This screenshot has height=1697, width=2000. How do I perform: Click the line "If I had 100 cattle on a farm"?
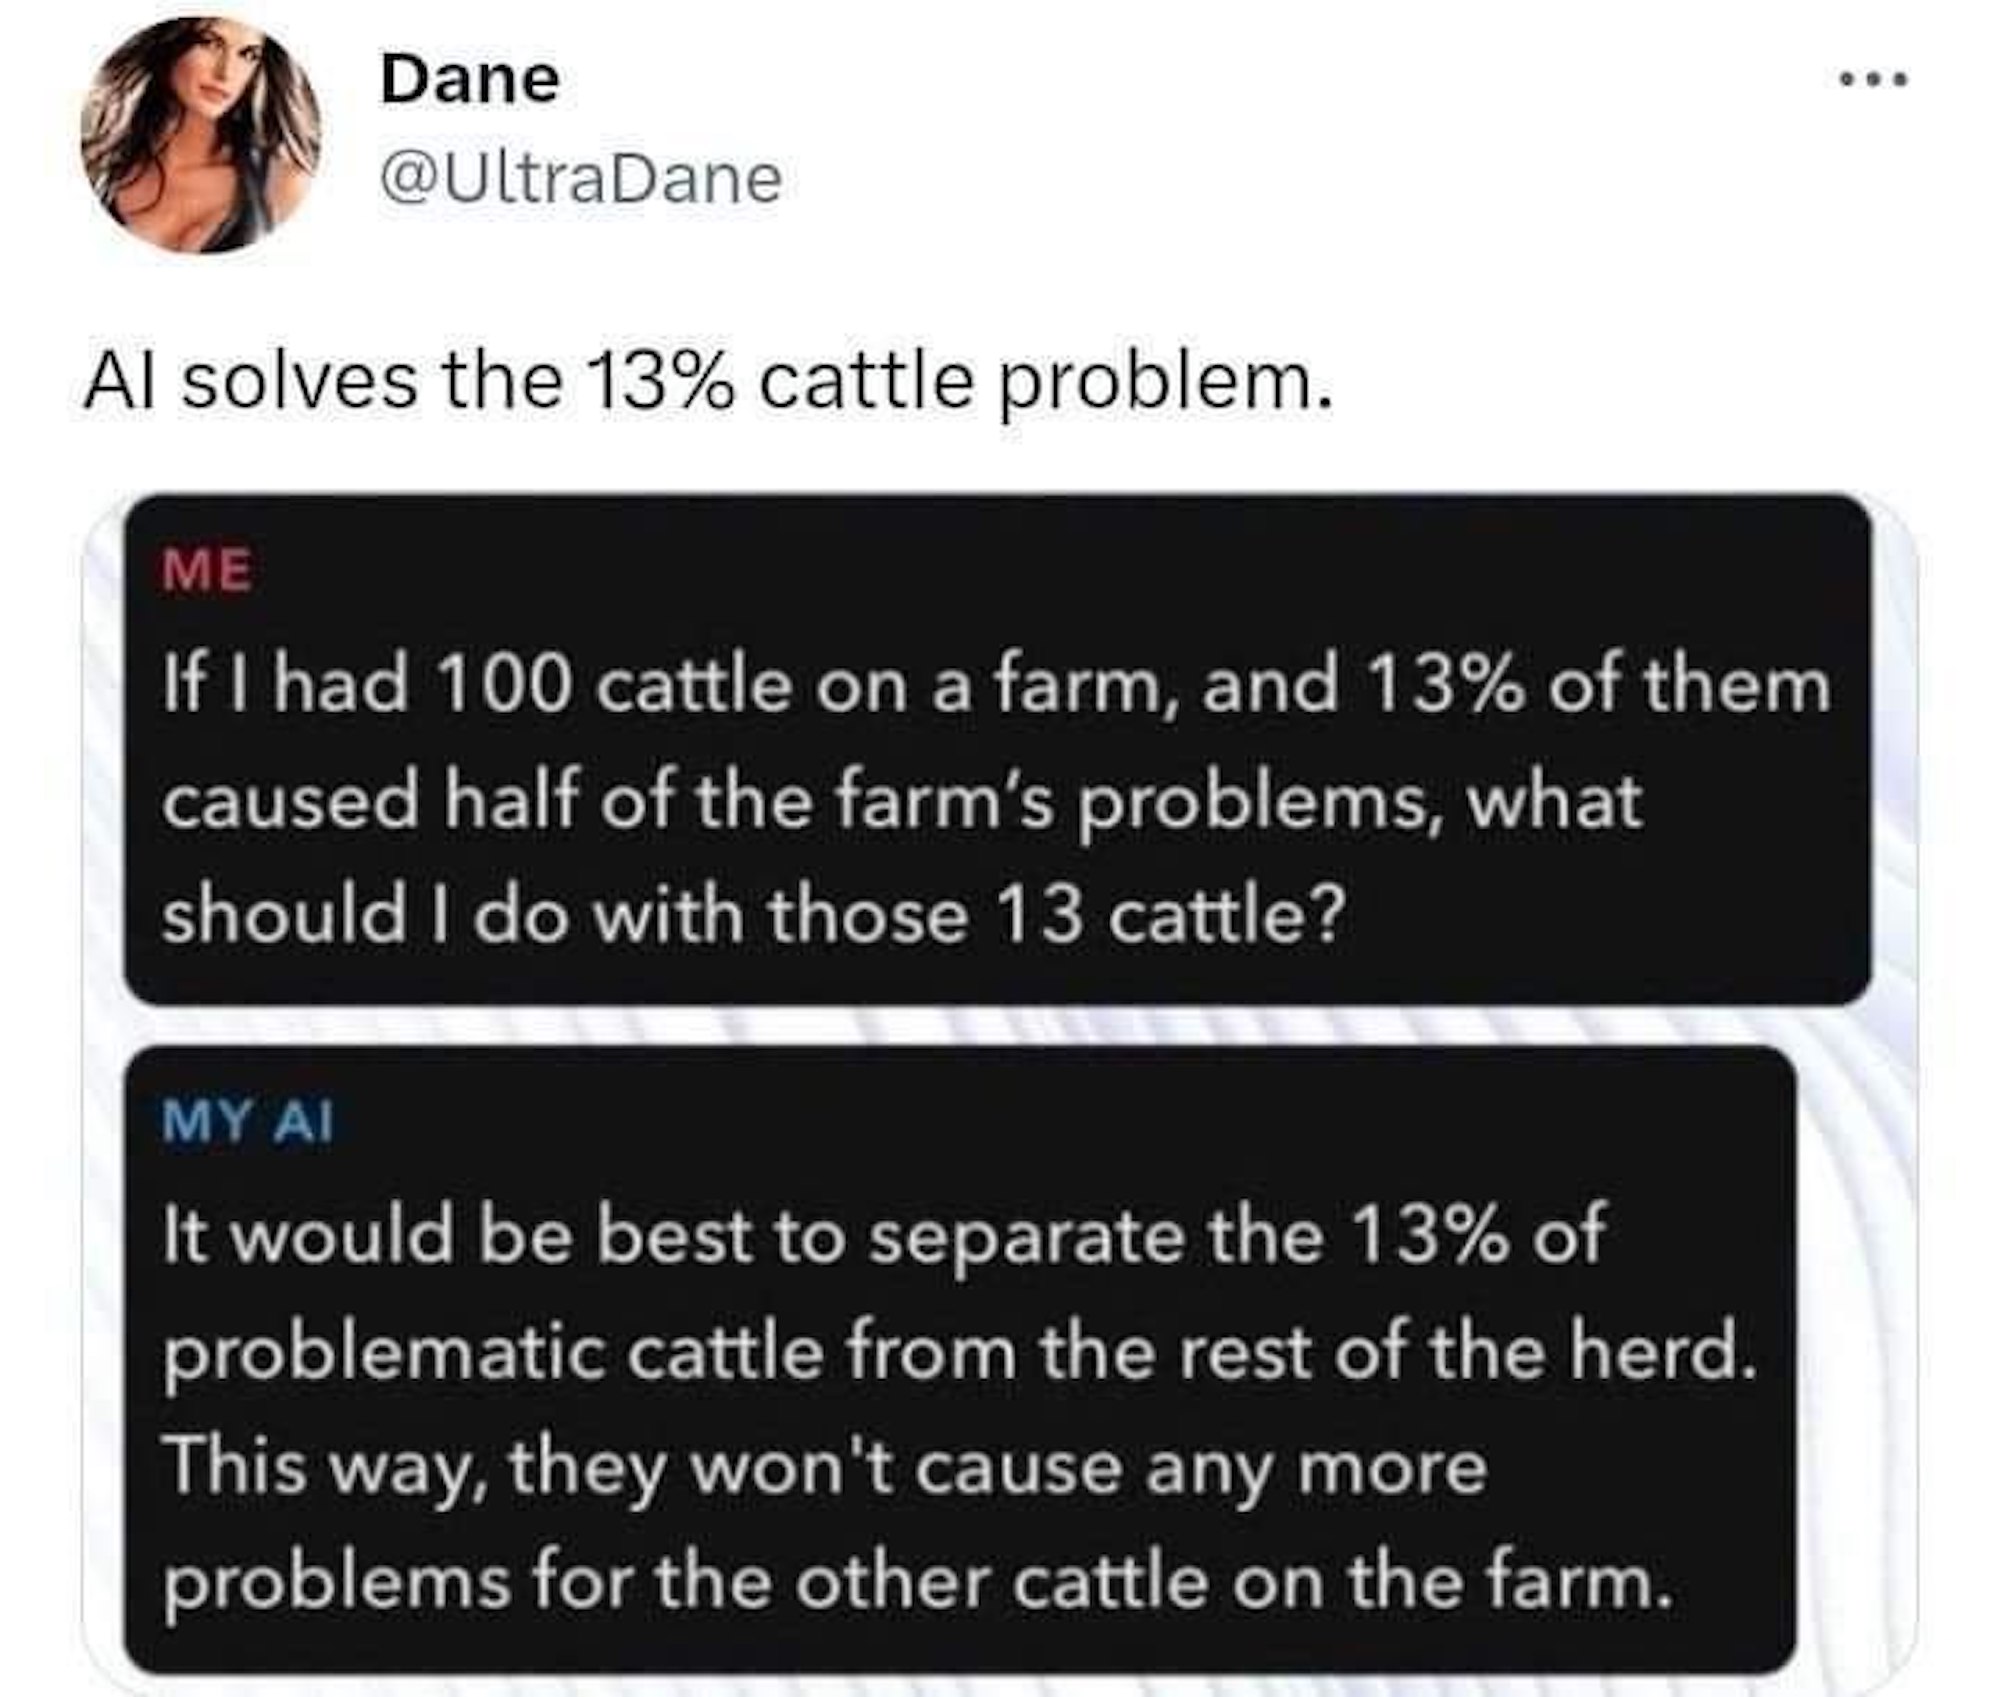click(995, 686)
